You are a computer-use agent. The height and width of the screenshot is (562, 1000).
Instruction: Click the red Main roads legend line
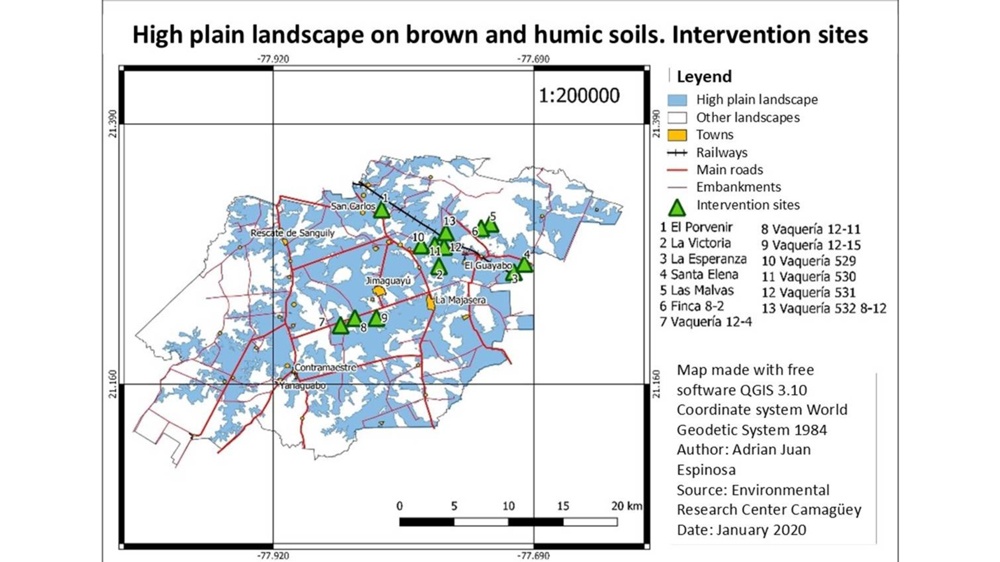tap(677, 170)
